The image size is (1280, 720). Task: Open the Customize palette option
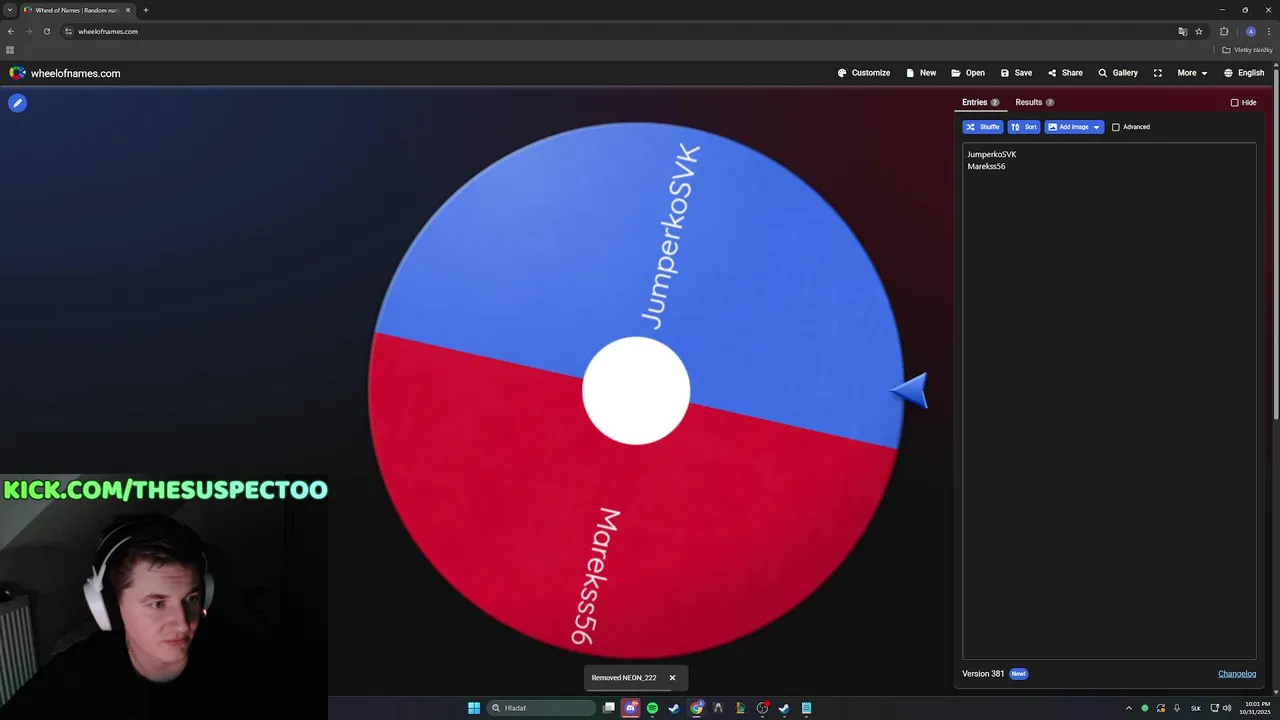click(x=864, y=73)
